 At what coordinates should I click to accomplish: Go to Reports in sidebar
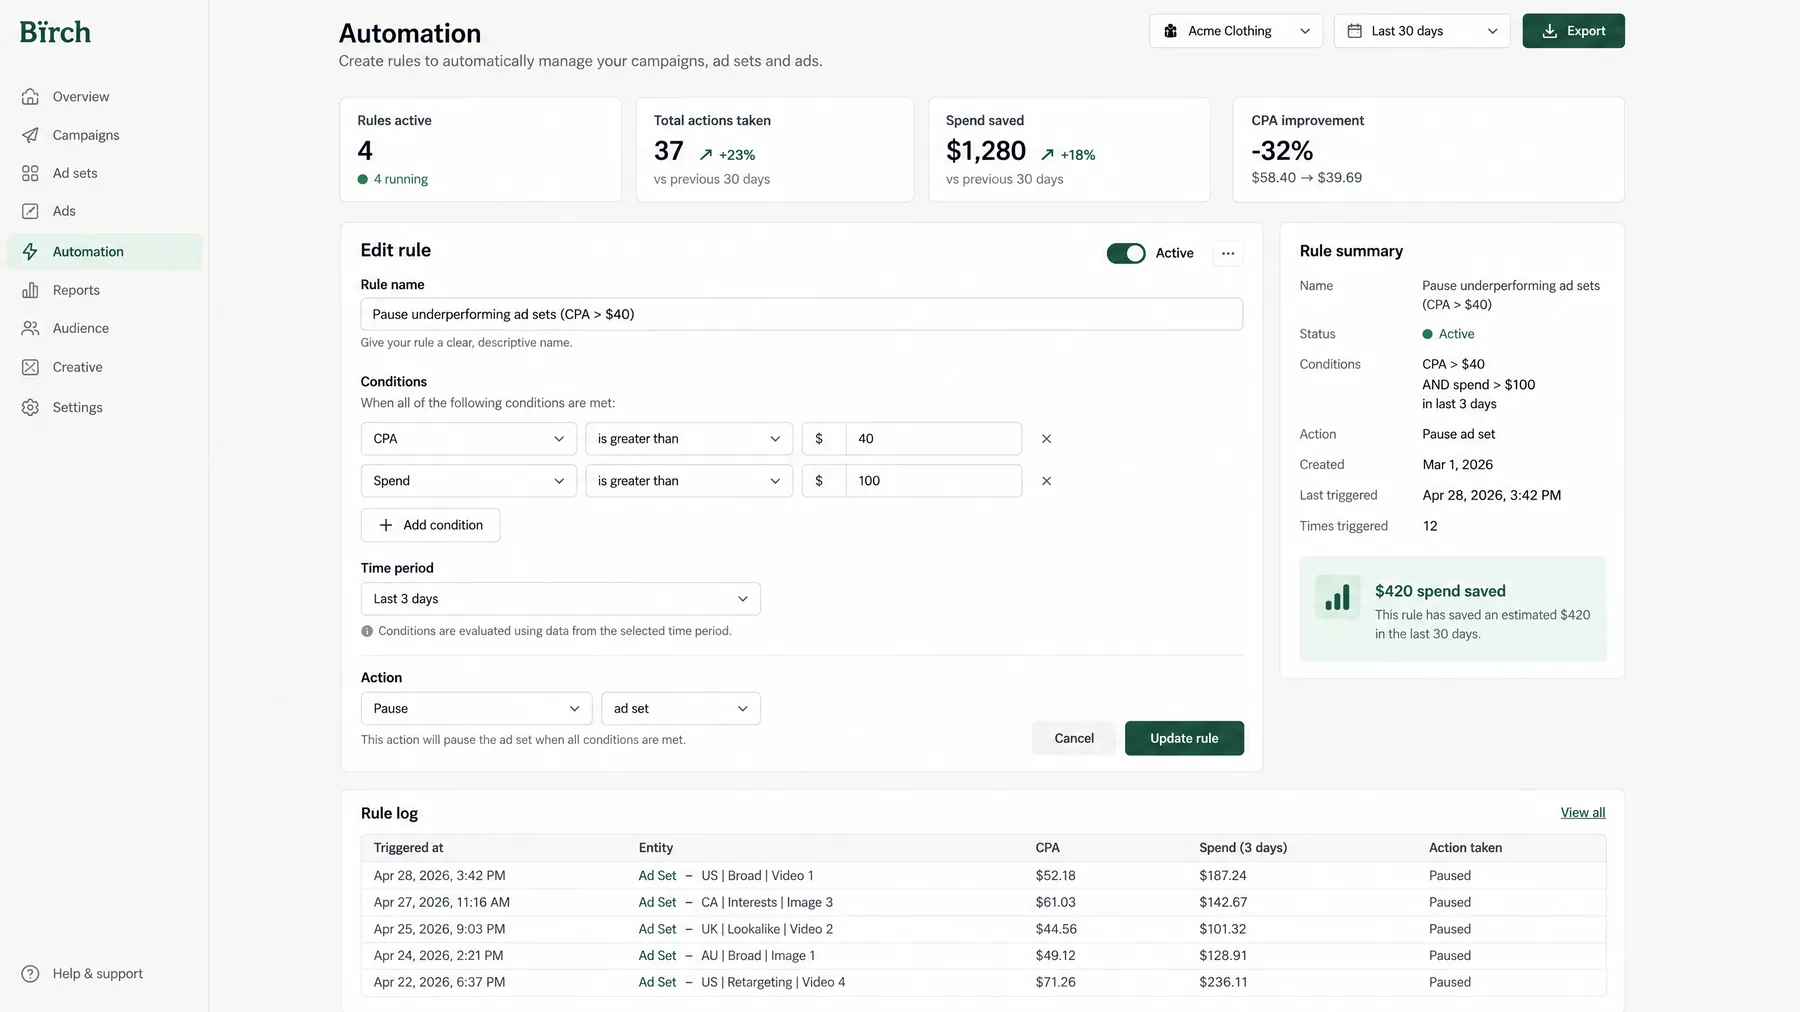tap(104, 290)
